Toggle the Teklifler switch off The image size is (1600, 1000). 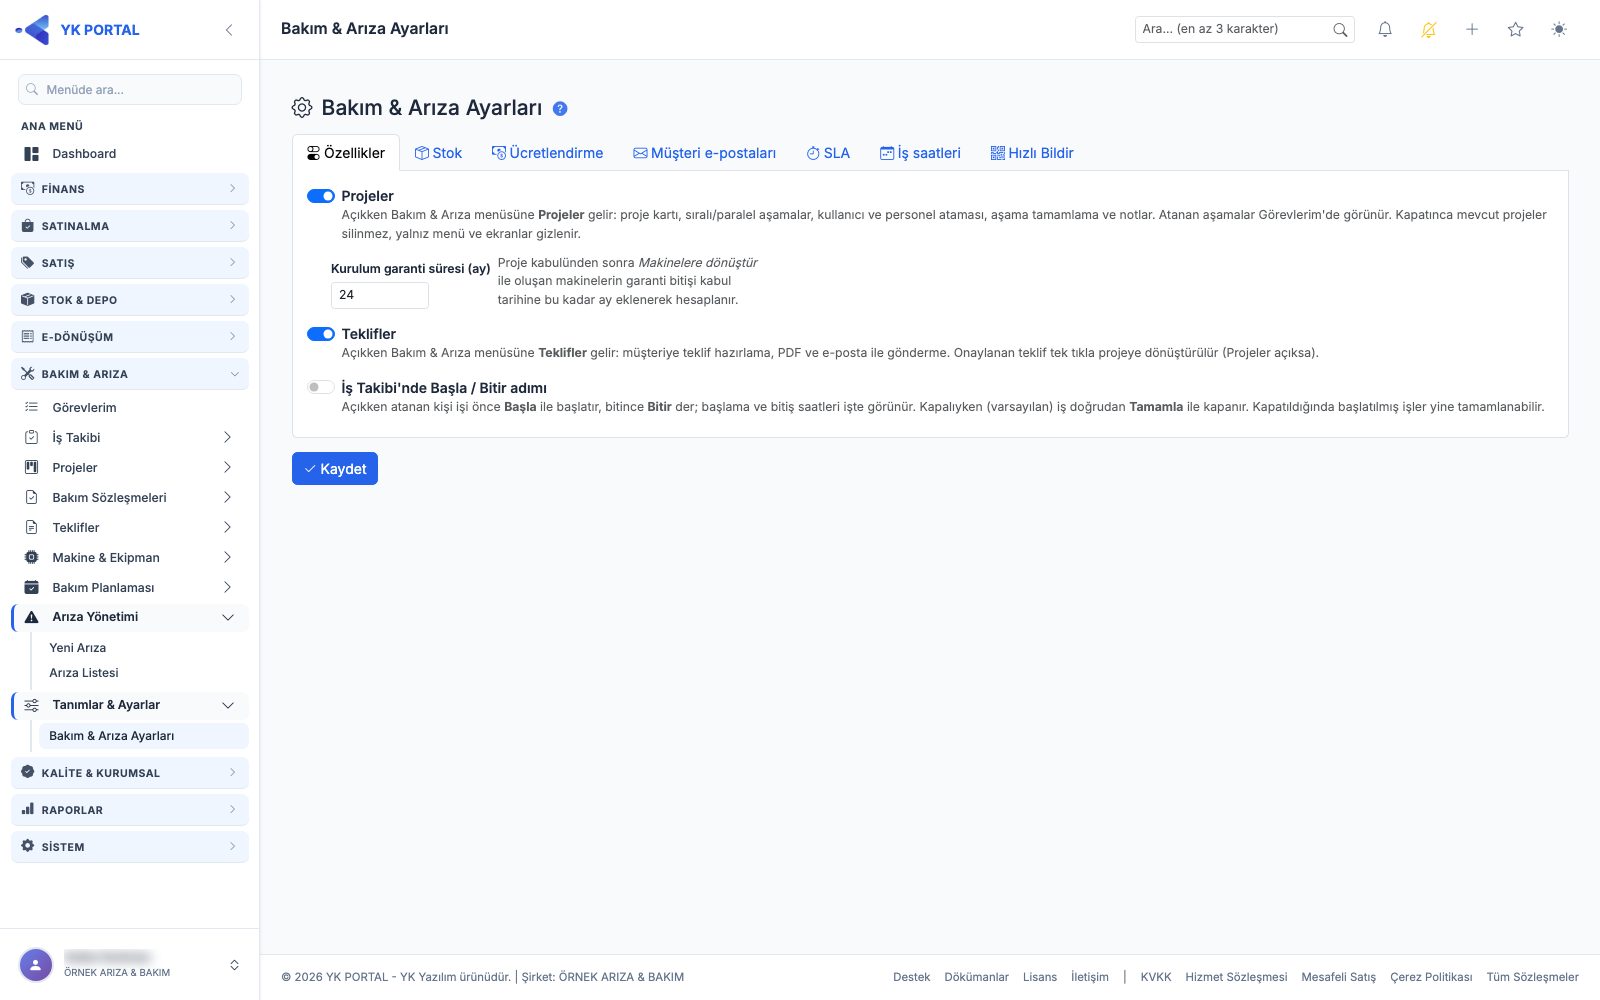(x=321, y=334)
